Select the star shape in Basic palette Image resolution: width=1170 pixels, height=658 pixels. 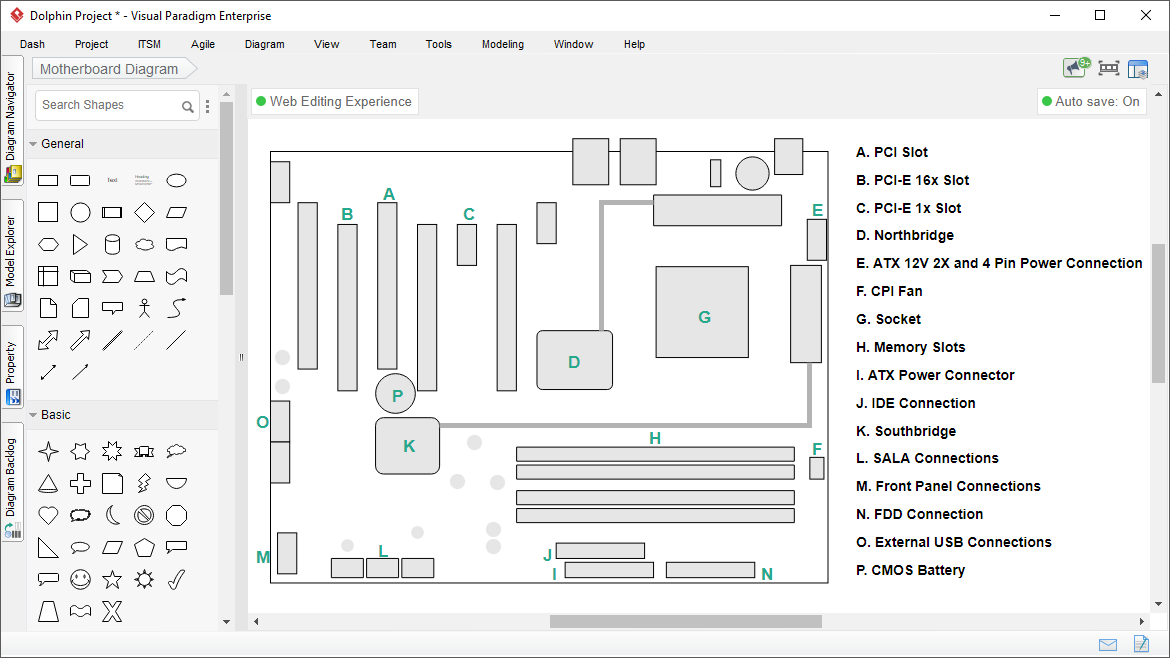(x=112, y=579)
